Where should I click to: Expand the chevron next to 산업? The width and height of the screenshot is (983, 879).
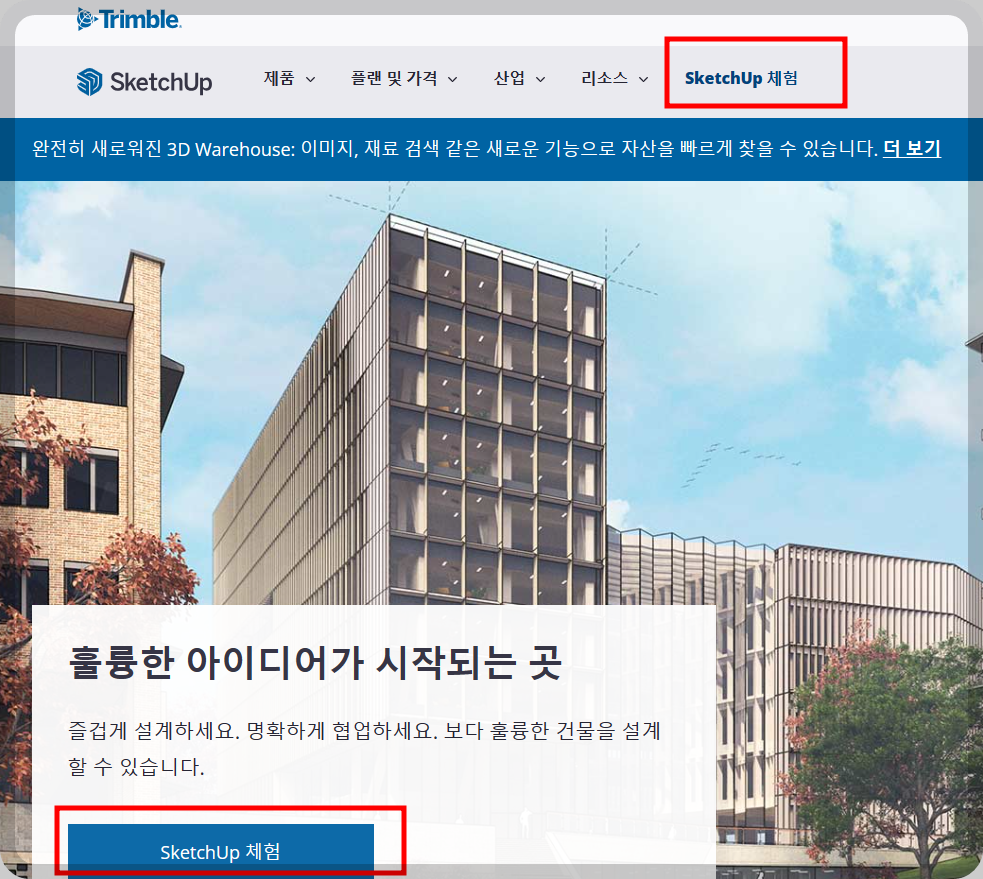(x=540, y=80)
